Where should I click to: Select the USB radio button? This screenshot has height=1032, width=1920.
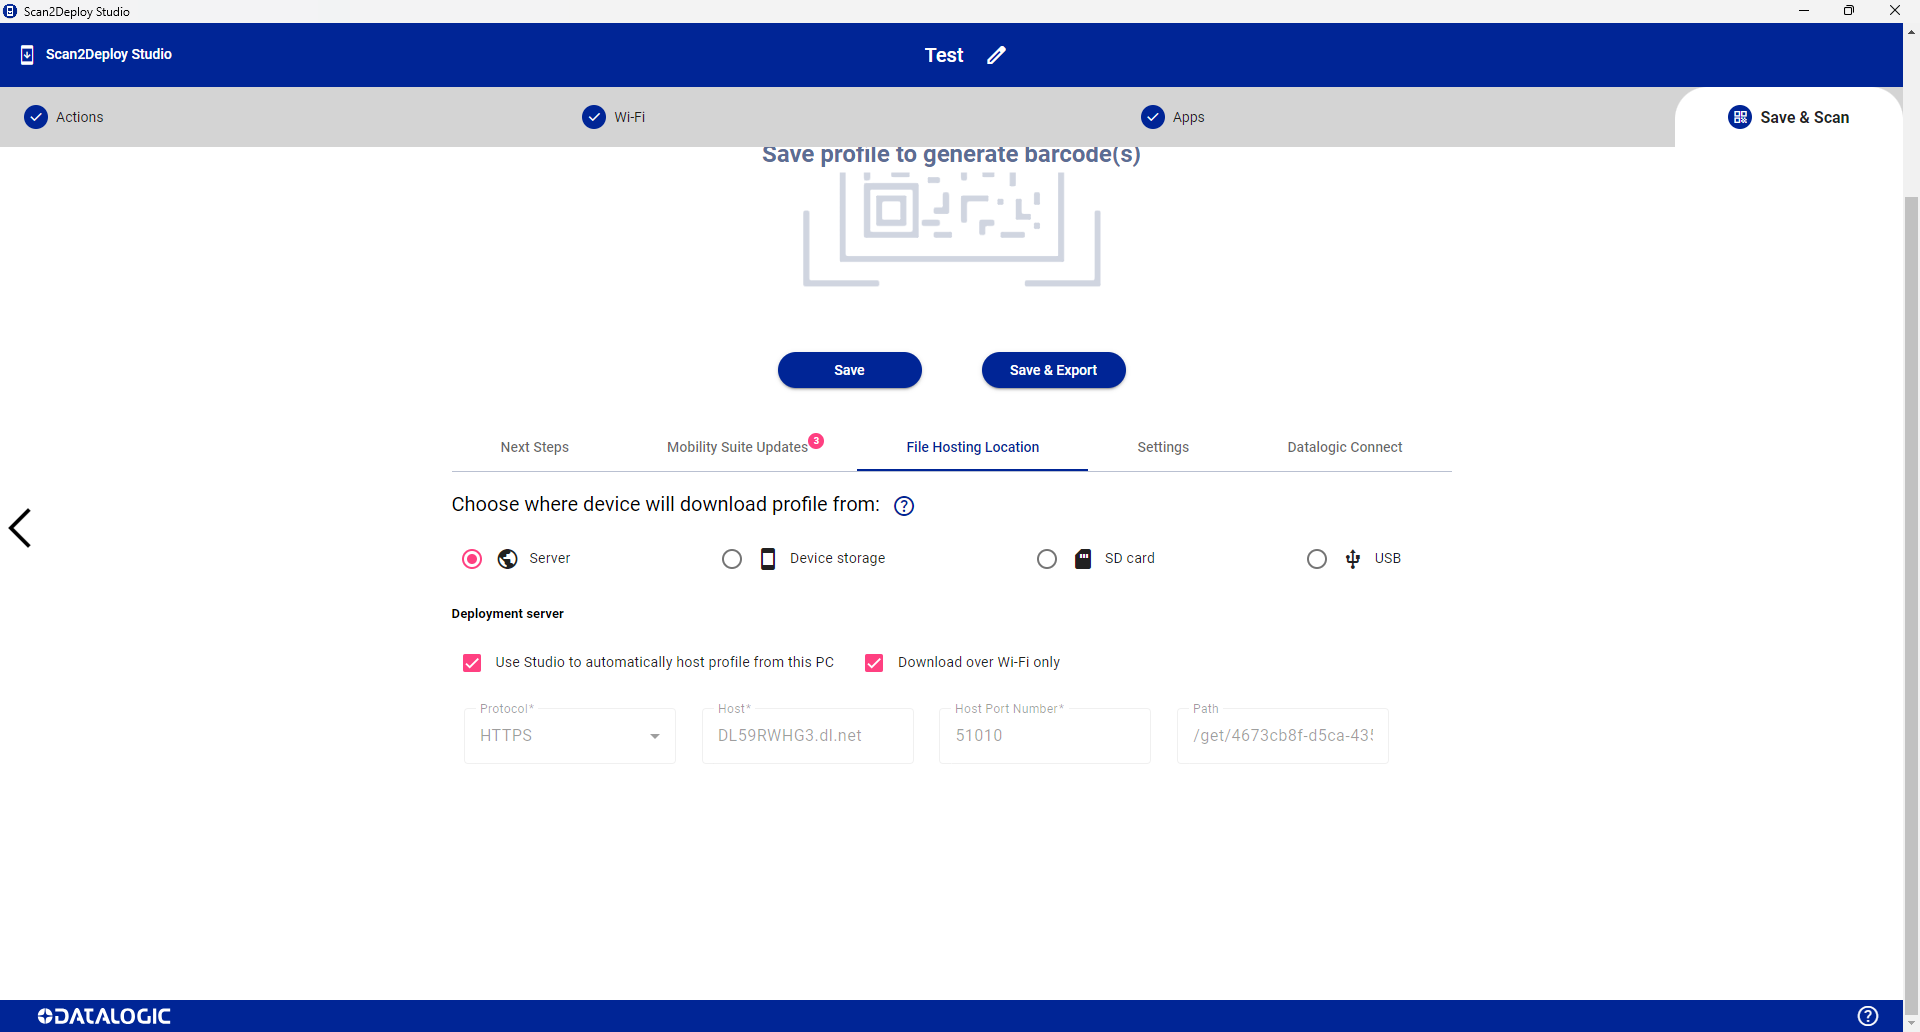1317,559
